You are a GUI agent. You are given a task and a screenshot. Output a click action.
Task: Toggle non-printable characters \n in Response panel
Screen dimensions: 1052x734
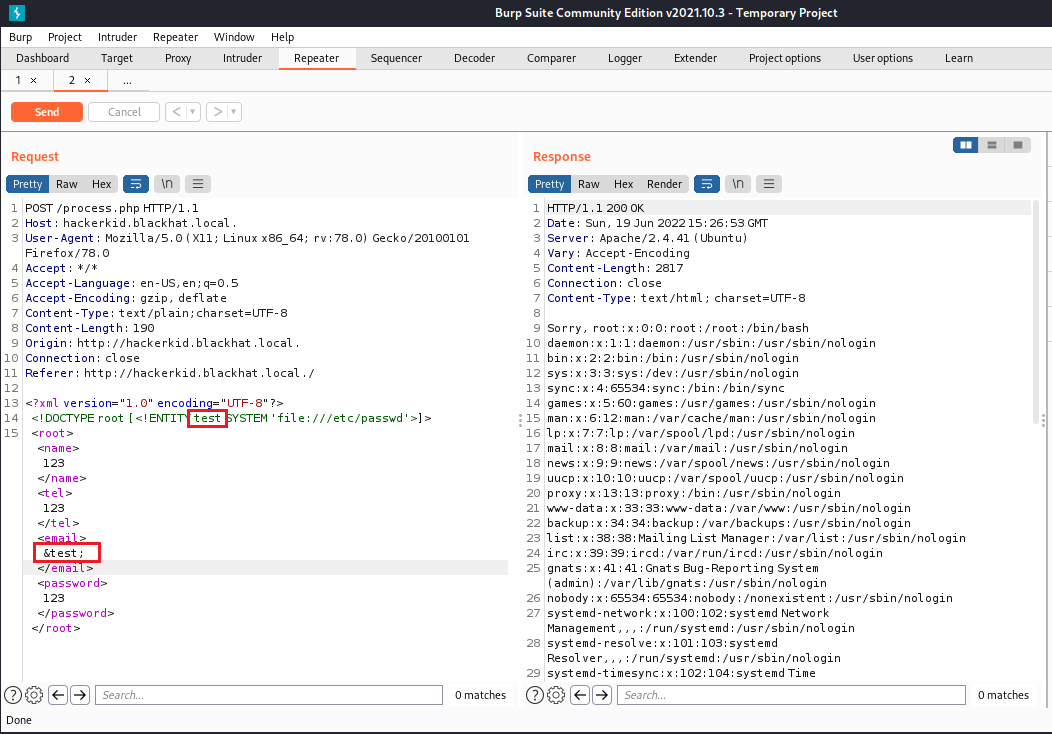[x=738, y=184]
